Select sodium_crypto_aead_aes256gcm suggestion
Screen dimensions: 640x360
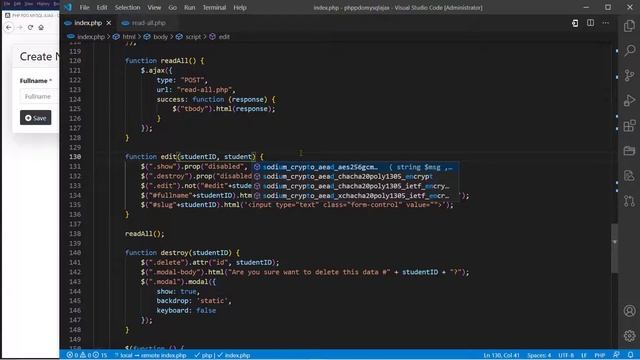[x=355, y=167]
